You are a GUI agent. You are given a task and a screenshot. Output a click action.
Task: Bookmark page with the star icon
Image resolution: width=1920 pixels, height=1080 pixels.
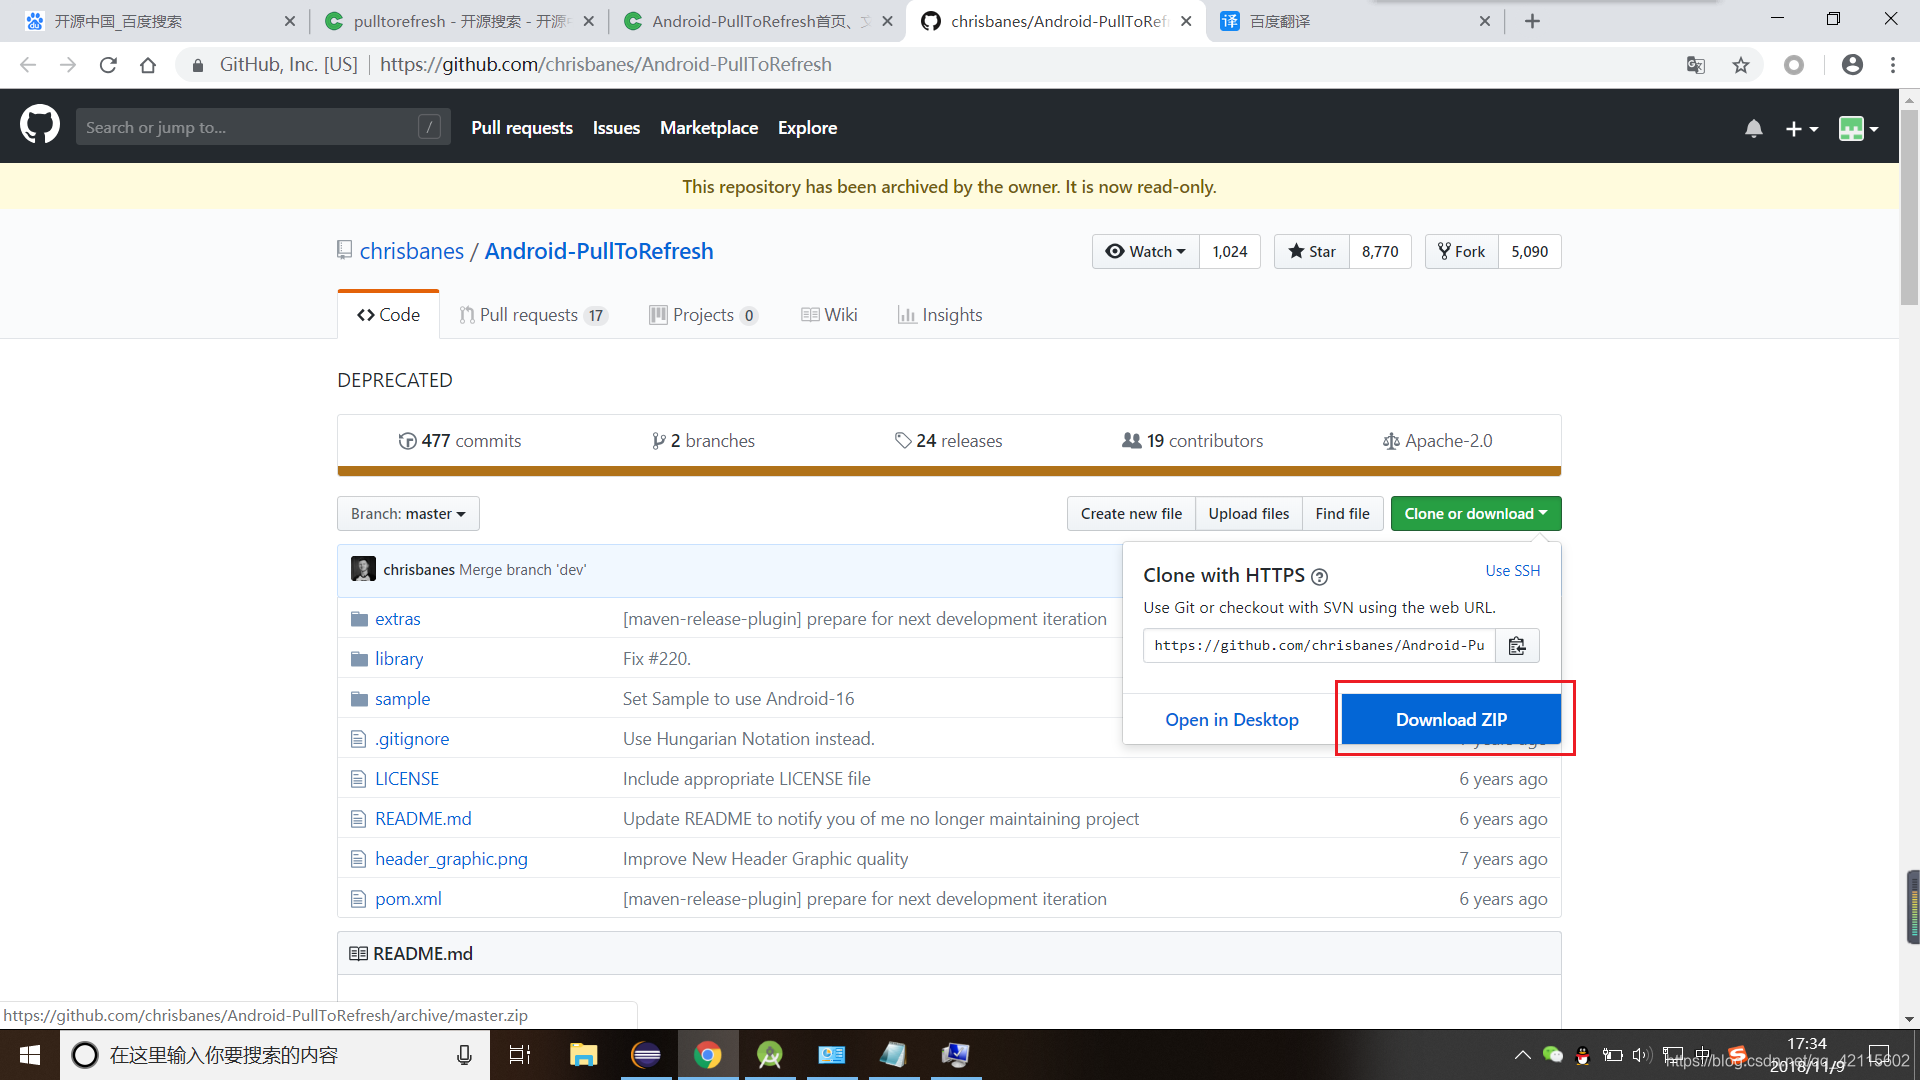[x=1741, y=65]
